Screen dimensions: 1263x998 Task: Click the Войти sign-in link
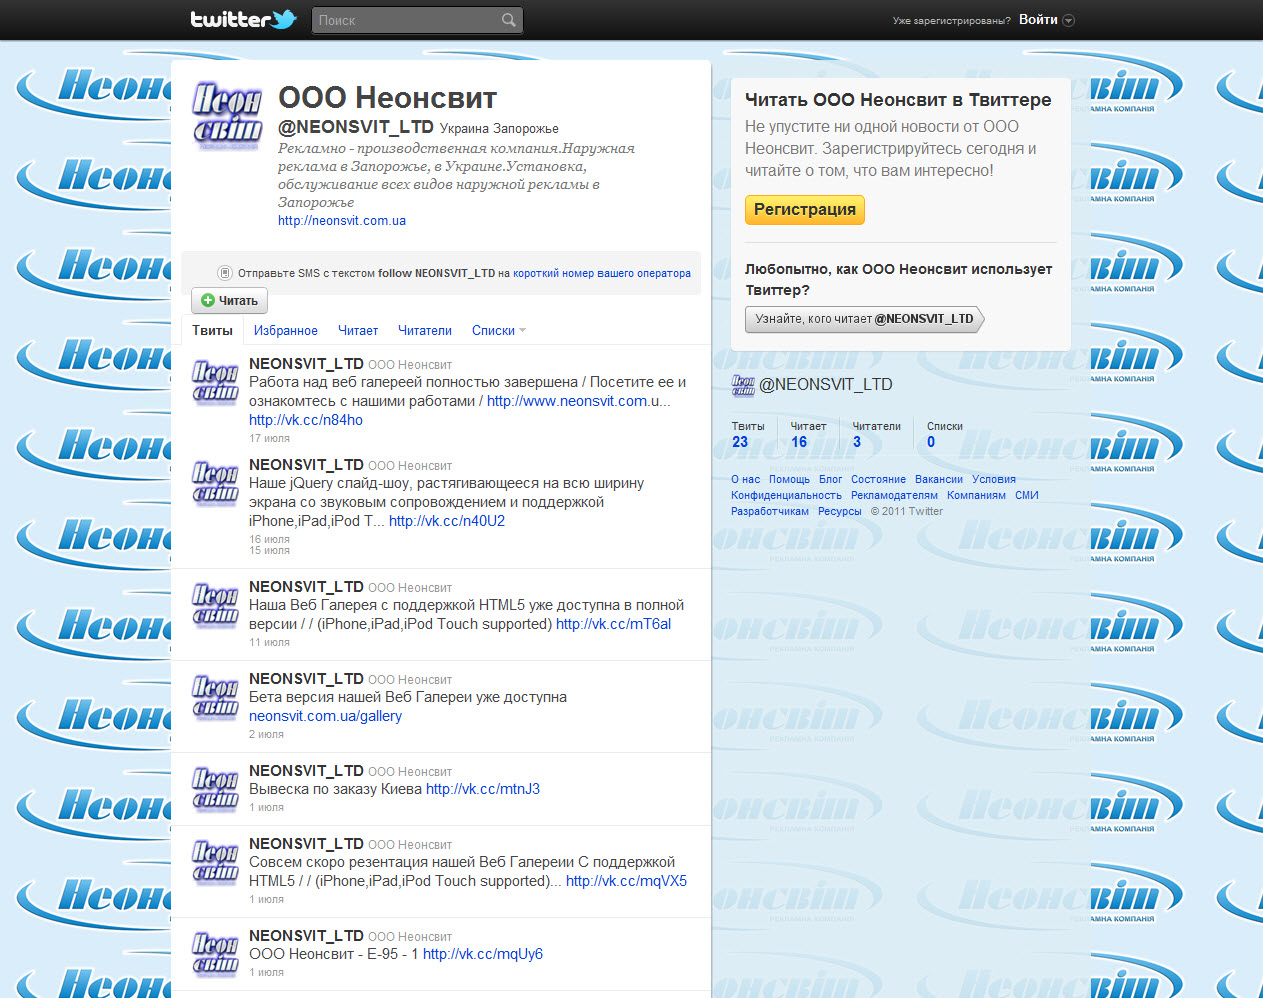click(x=1038, y=20)
